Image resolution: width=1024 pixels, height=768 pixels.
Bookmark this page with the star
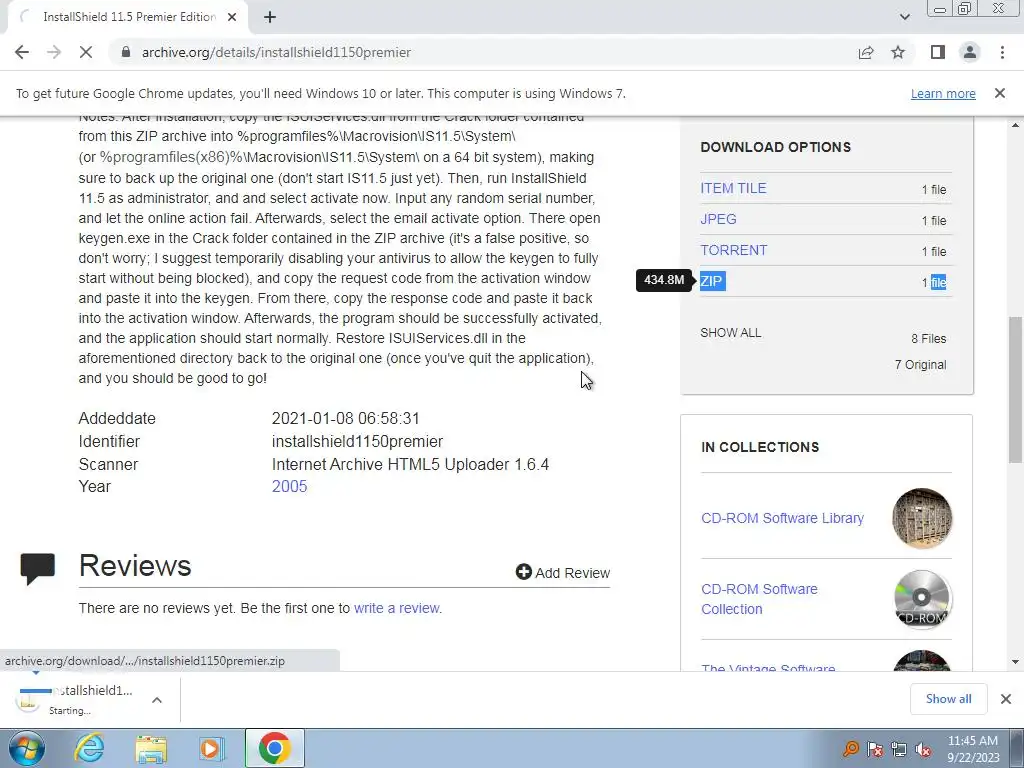[x=898, y=52]
